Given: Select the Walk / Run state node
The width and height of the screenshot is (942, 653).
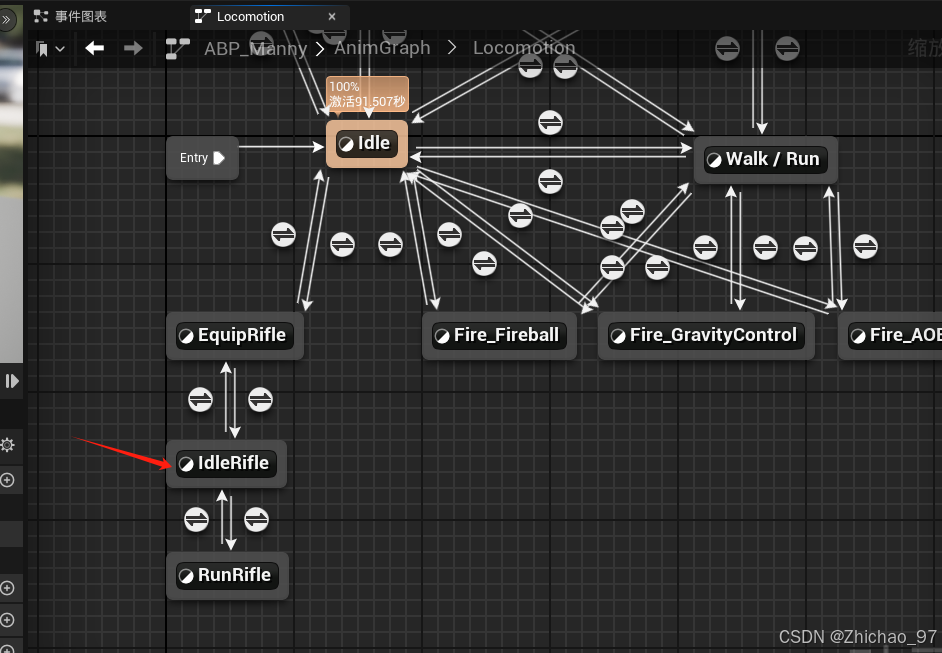Looking at the screenshot, I should [x=765, y=160].
